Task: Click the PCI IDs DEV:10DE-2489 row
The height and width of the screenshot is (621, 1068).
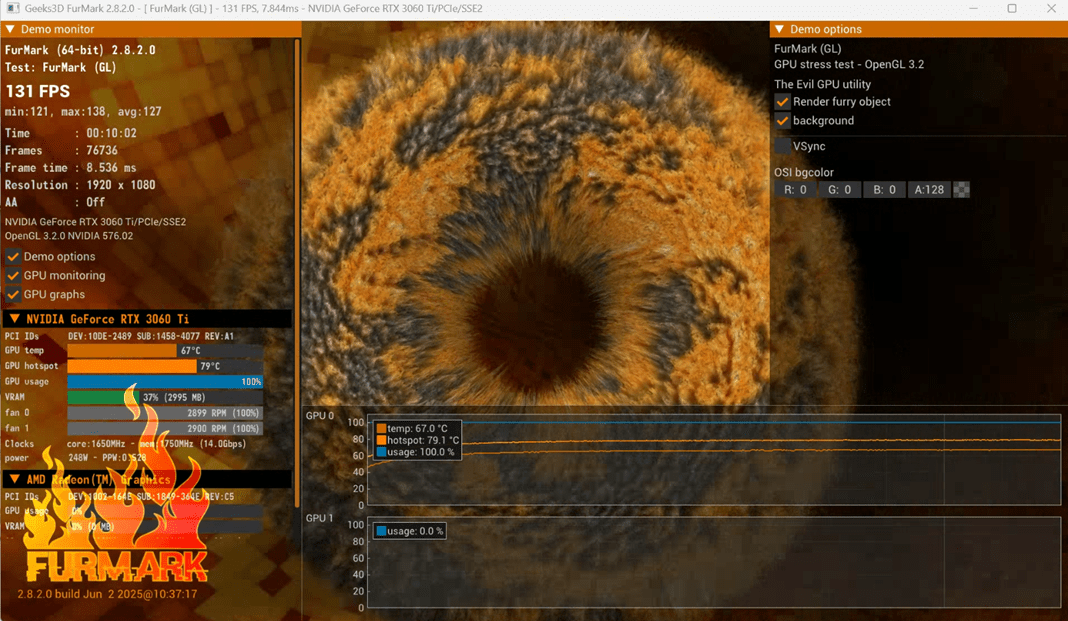Action: click(x=119, y=336)
